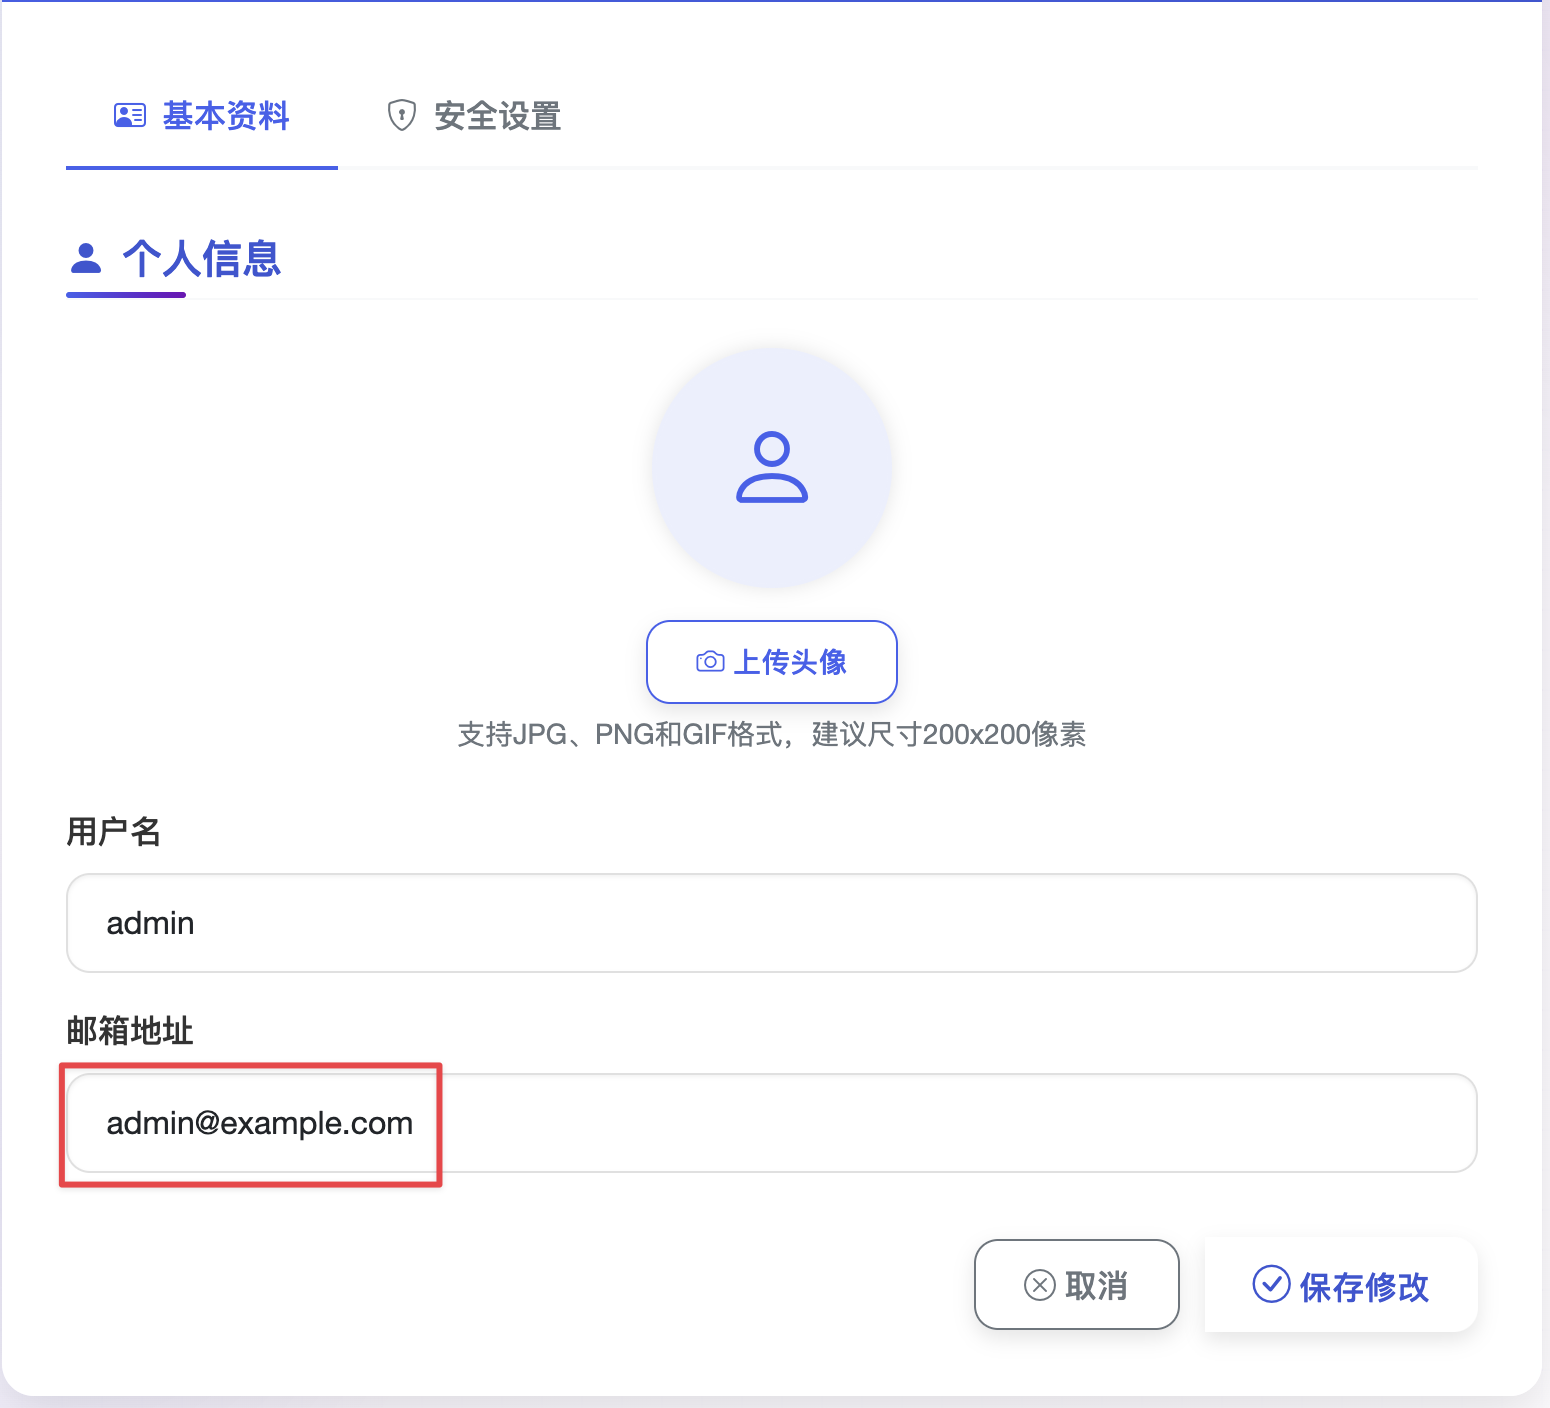
Task: Focus the 用户名 input field containing admin
Action: [x=772, y=923]
